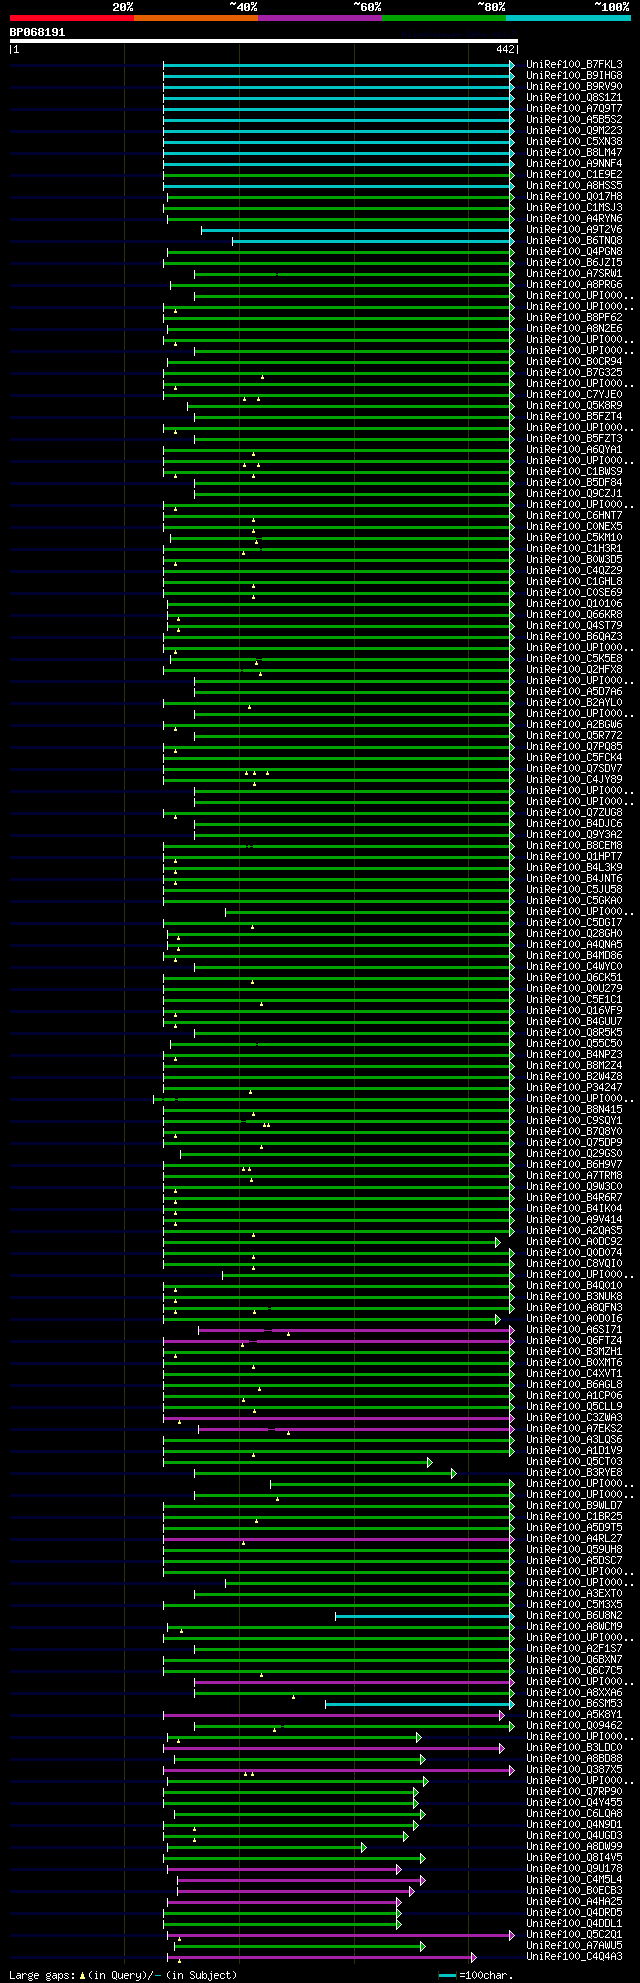Image resolution: width=640 pixels, height=1983 pixels.
Task: Open hit UniRef100_B9RV90
Action: (x=574, y=87)
